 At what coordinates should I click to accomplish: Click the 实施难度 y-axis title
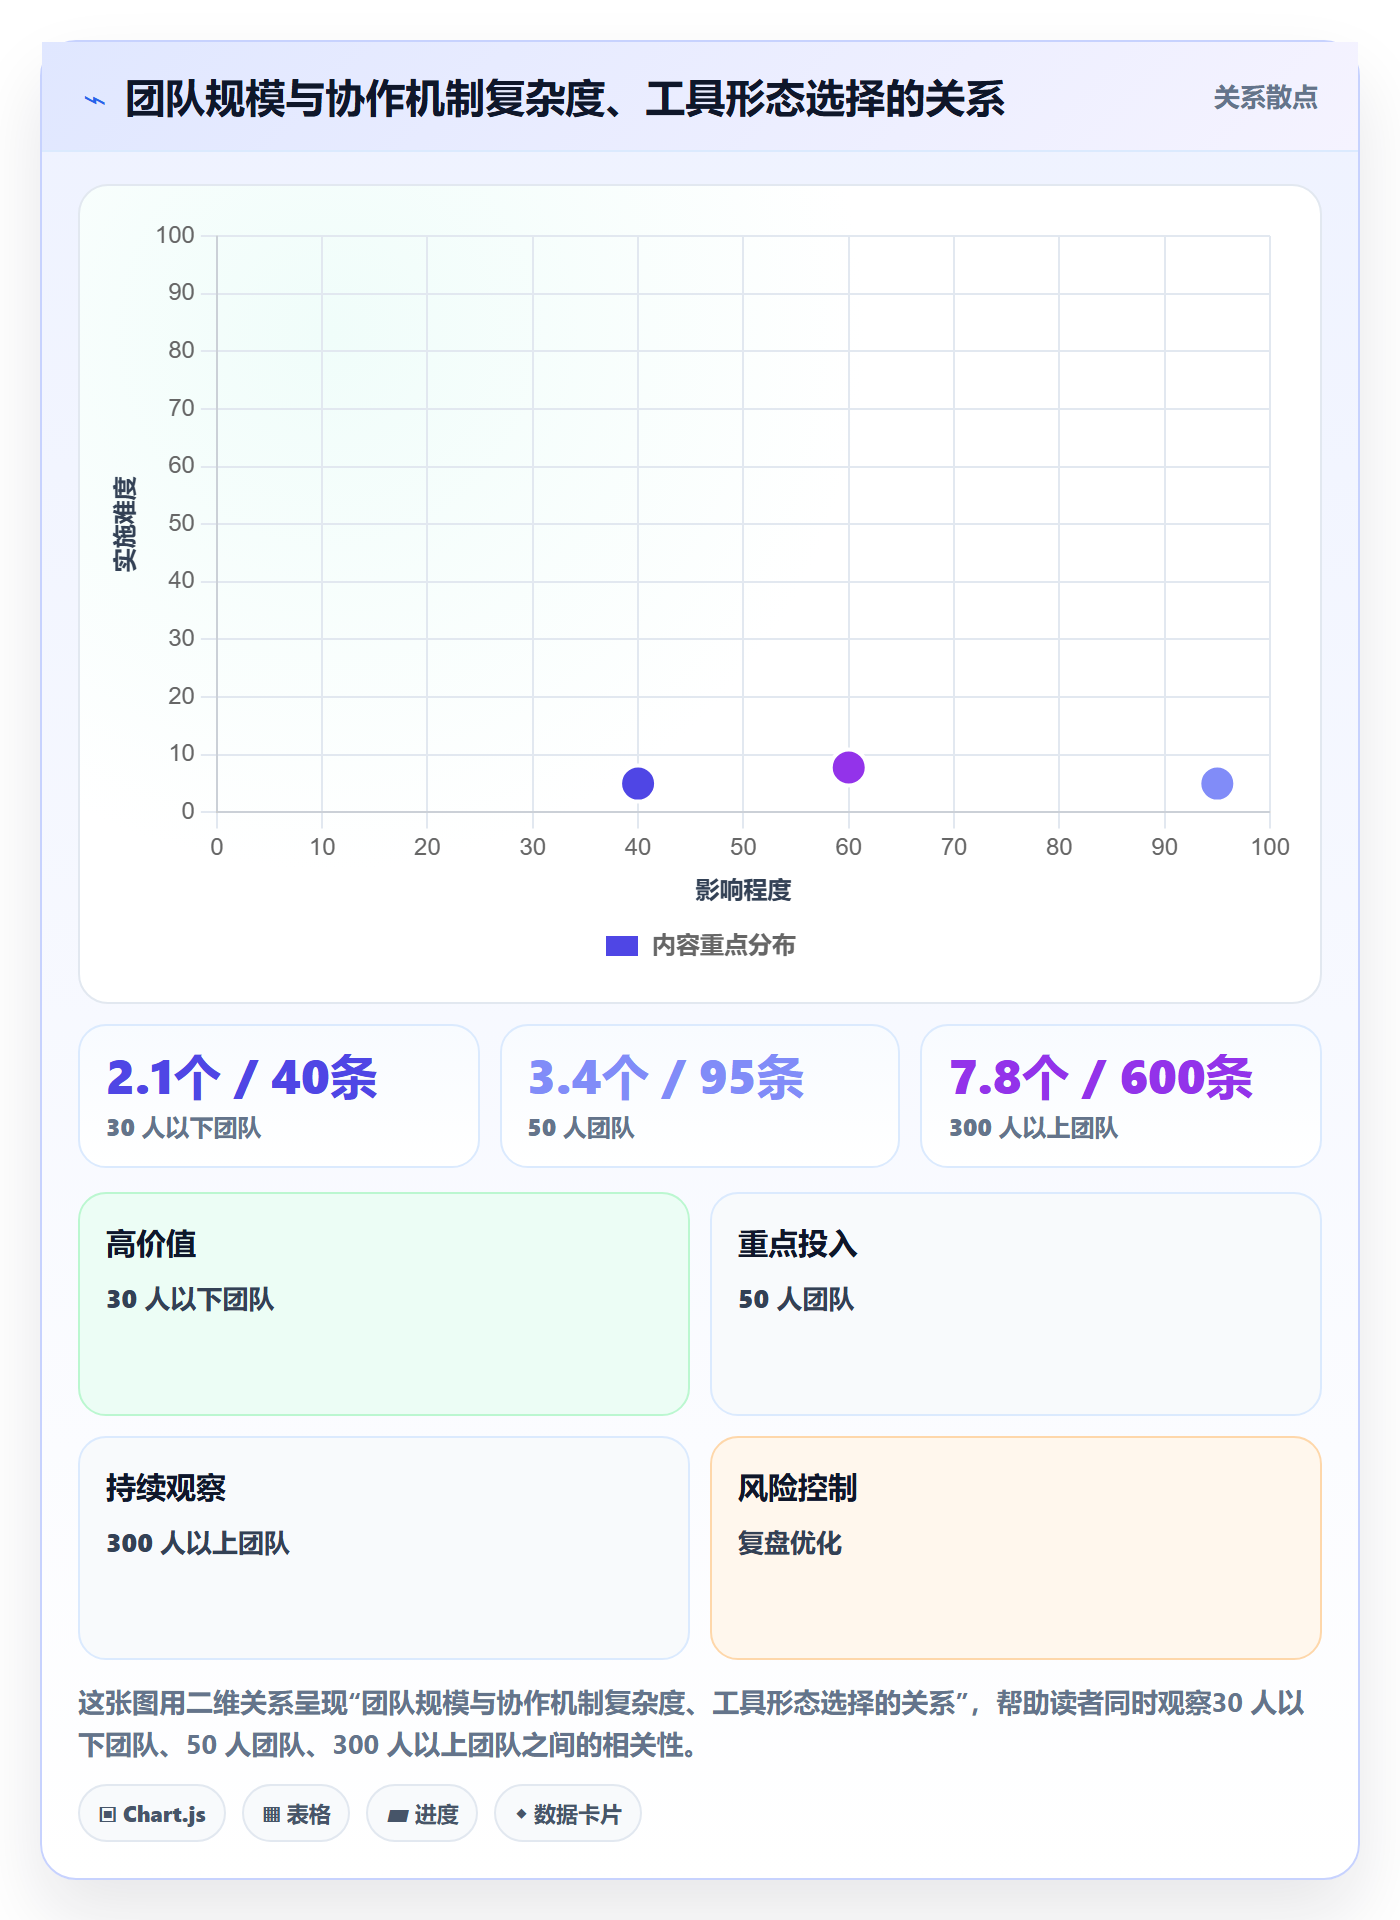coord(125,524)
